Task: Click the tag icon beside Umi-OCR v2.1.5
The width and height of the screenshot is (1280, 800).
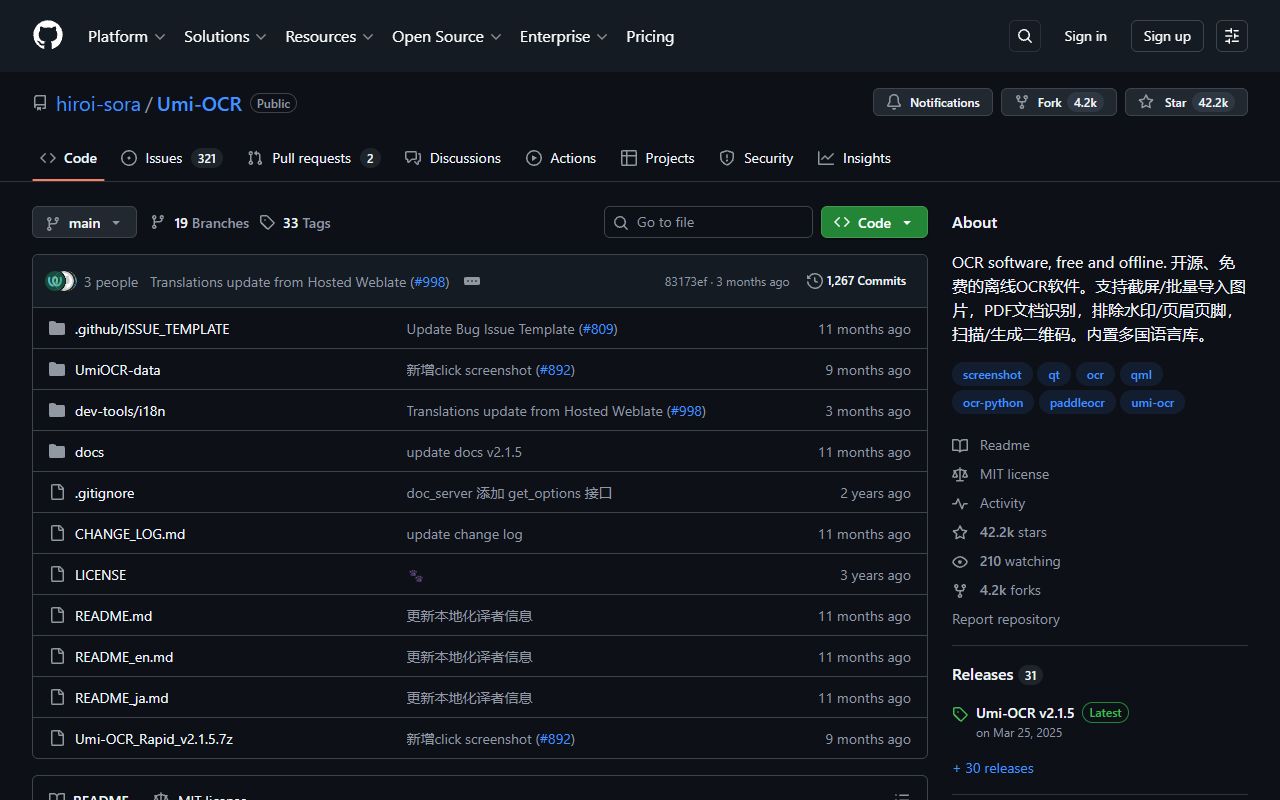Action: [960, 712]
